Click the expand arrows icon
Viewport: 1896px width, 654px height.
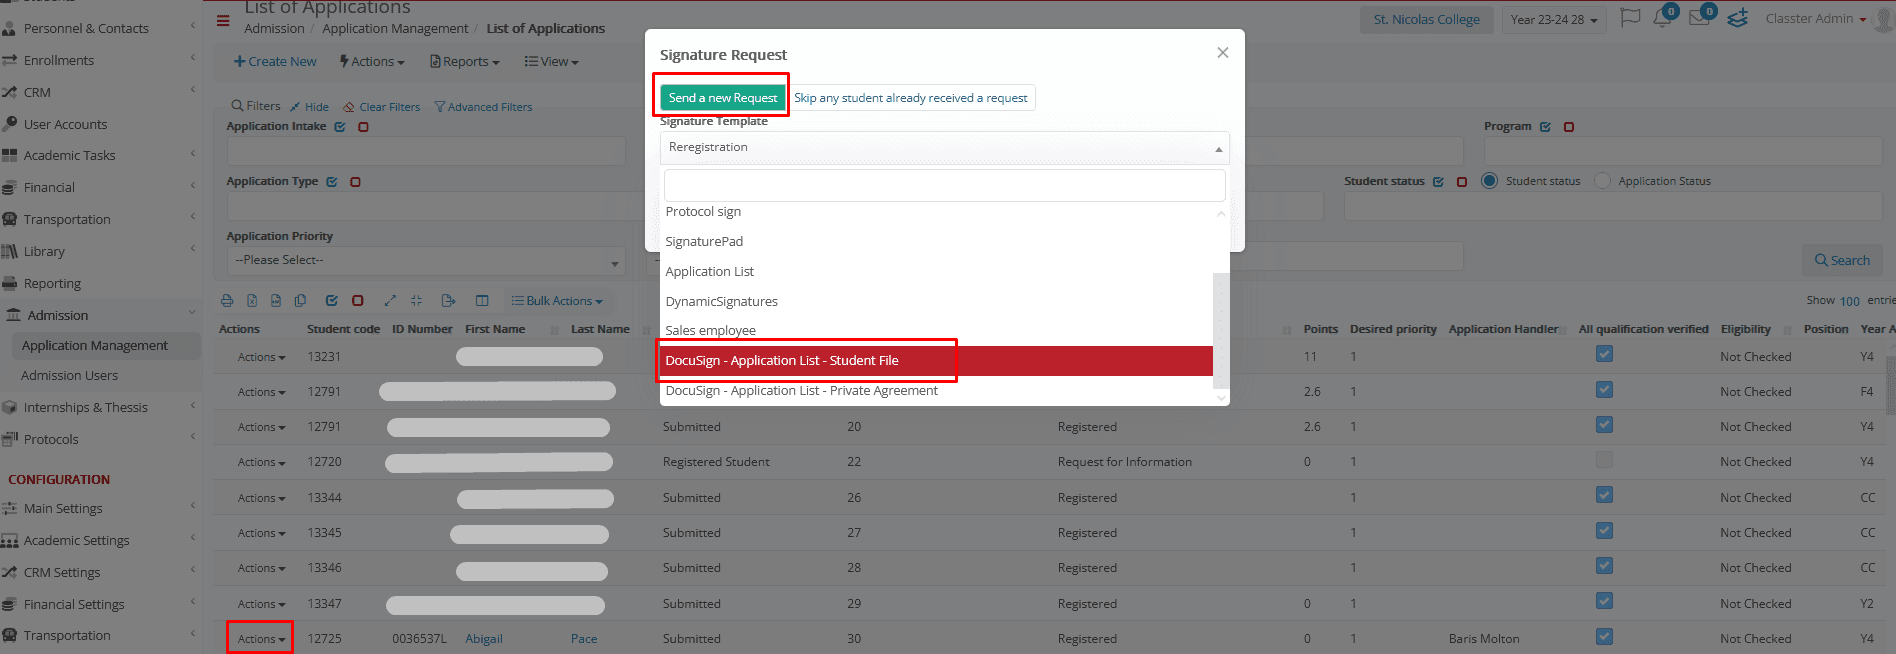click(390, 300)
